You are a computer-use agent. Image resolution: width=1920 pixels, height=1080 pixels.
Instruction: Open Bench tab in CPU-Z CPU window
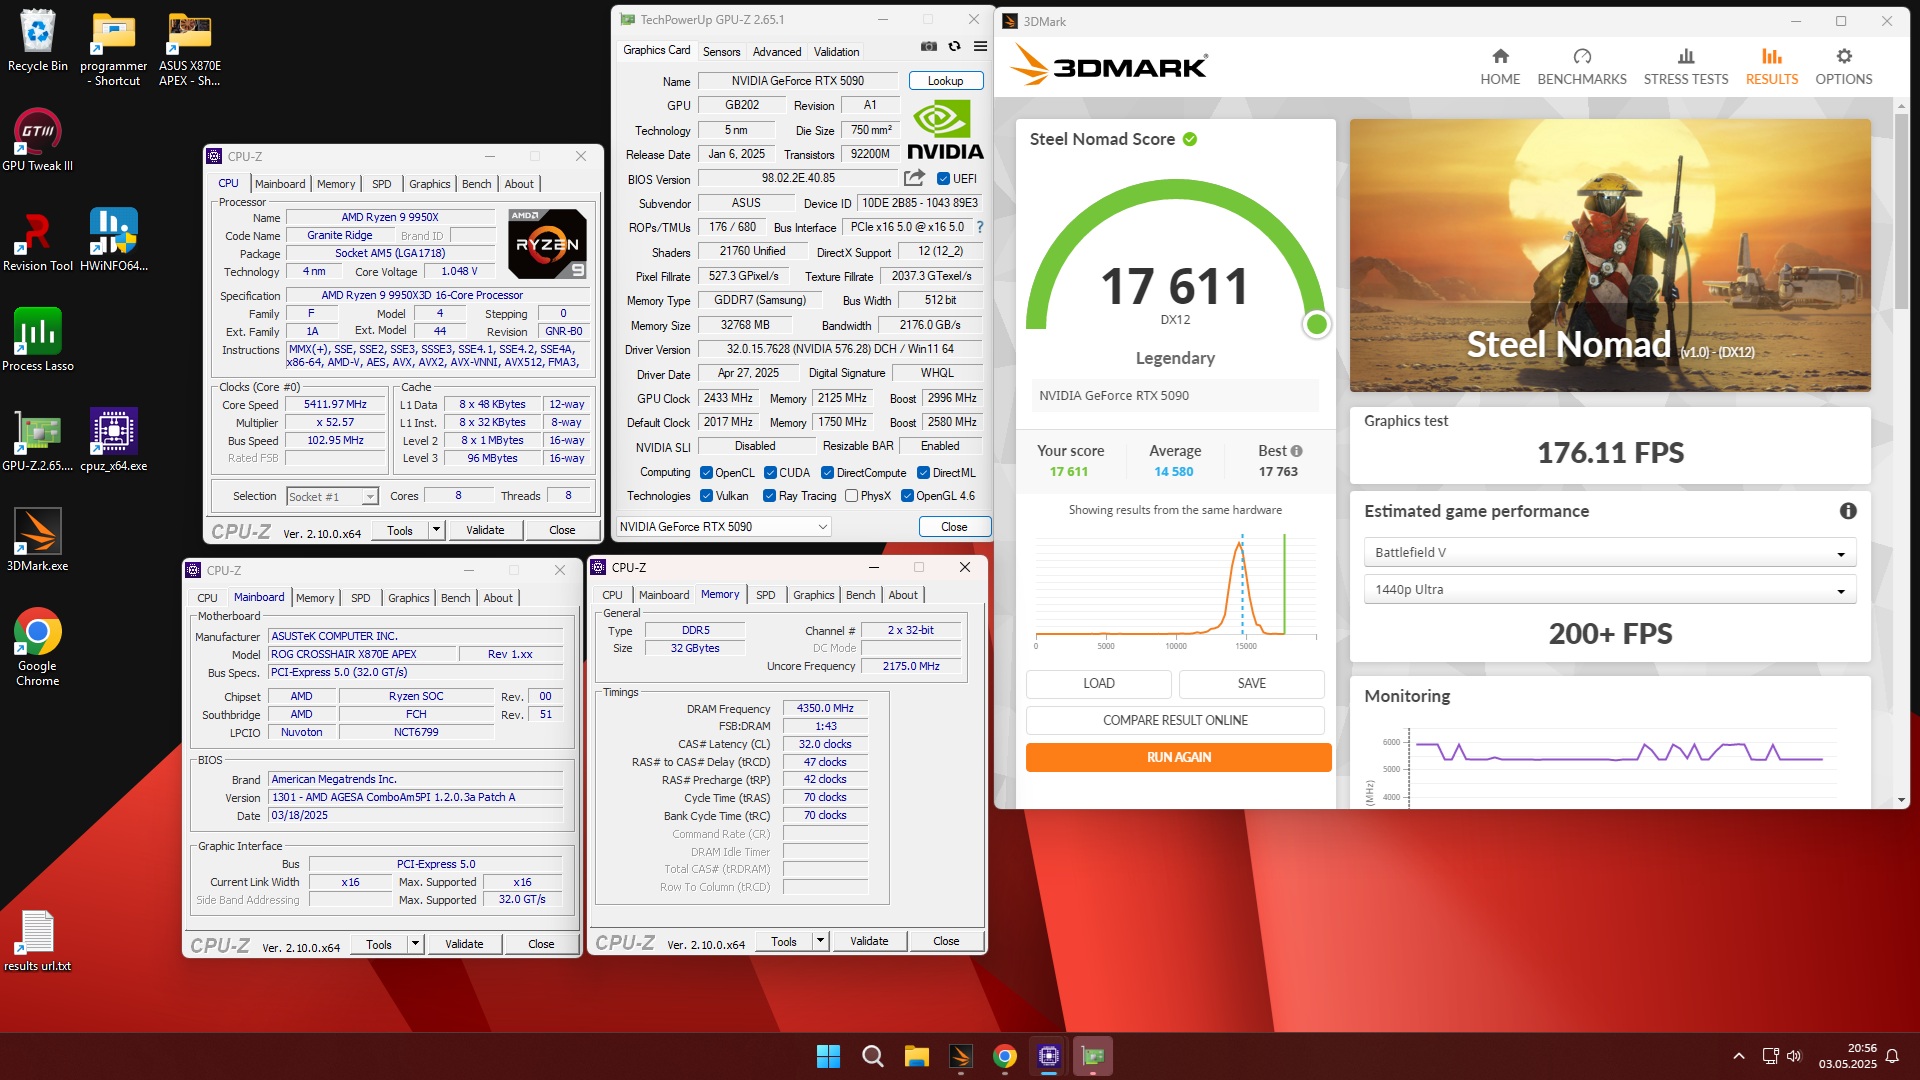[x=477, y=184]
